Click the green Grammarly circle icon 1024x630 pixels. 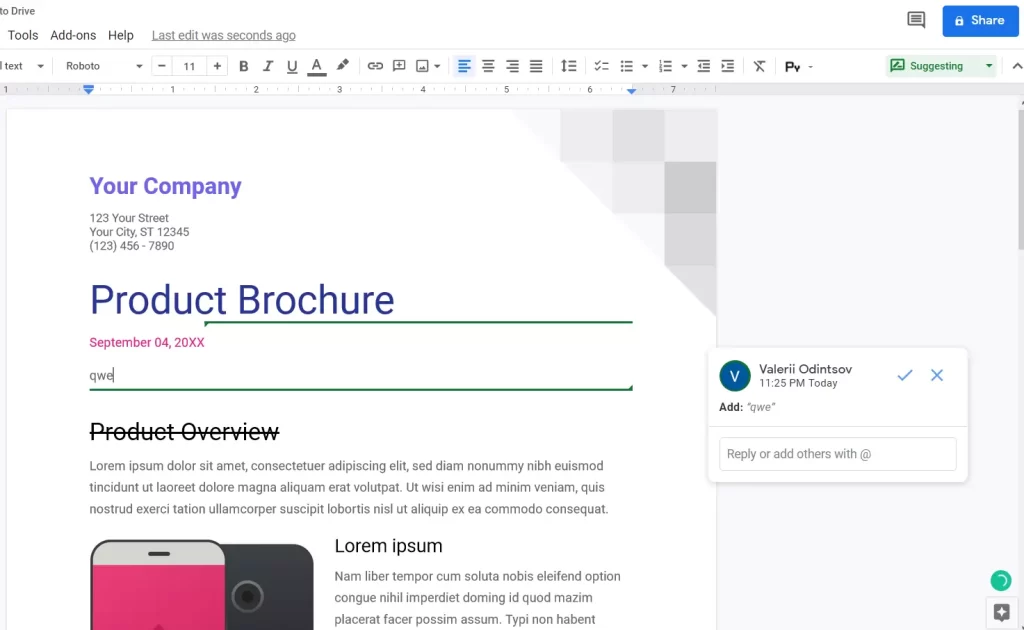click(x=1000, y=580)
